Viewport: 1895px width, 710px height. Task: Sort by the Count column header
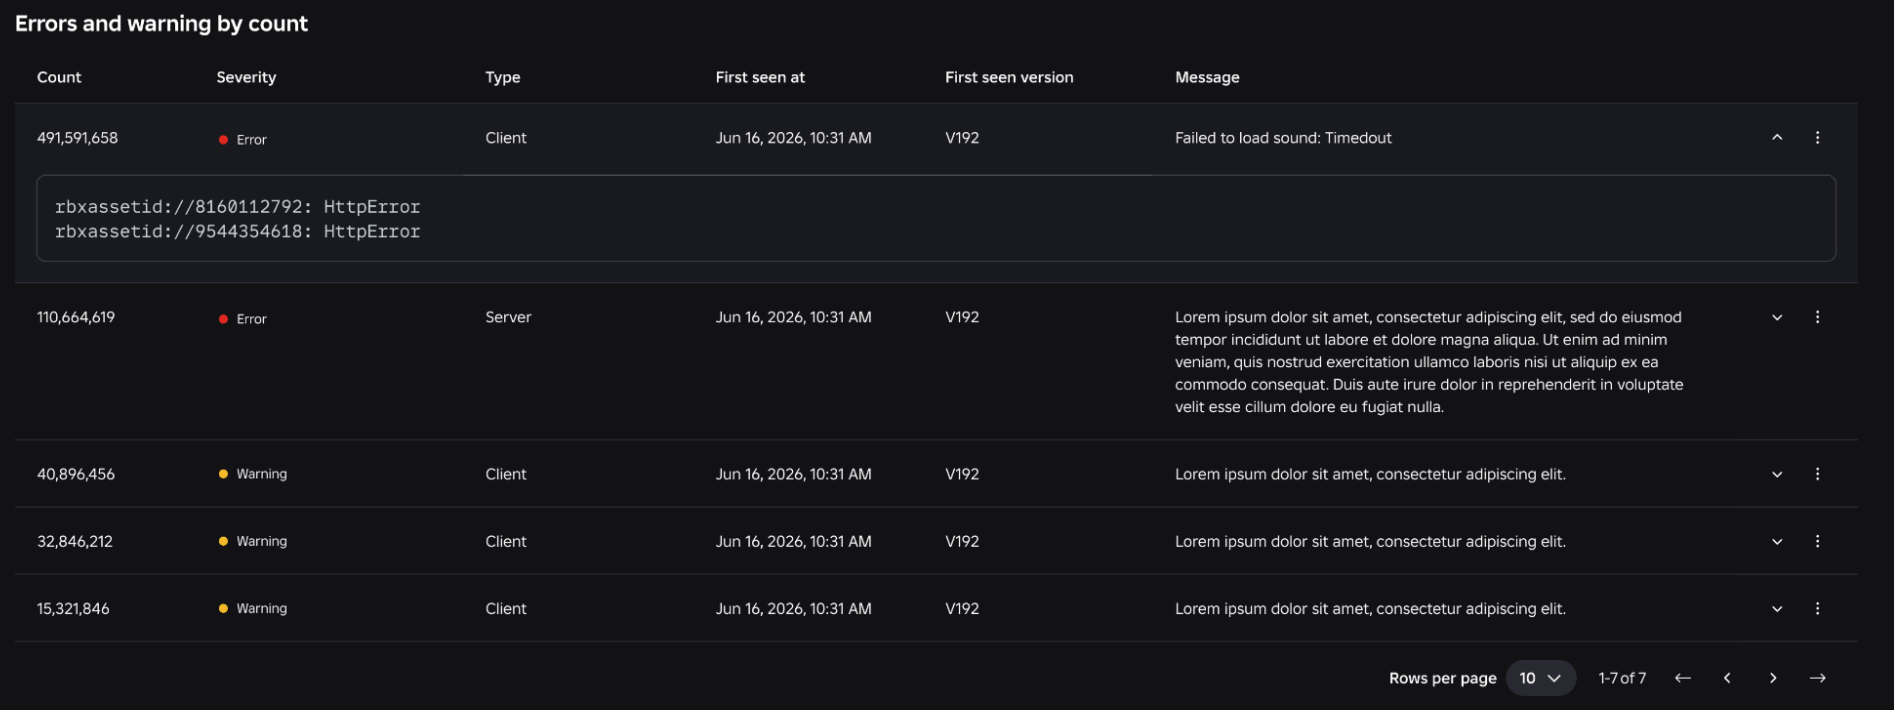point(59,77)
